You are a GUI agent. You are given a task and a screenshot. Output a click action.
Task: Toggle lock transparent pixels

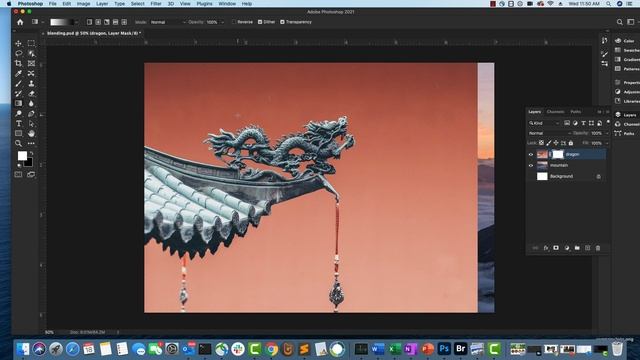coord(541,143)
